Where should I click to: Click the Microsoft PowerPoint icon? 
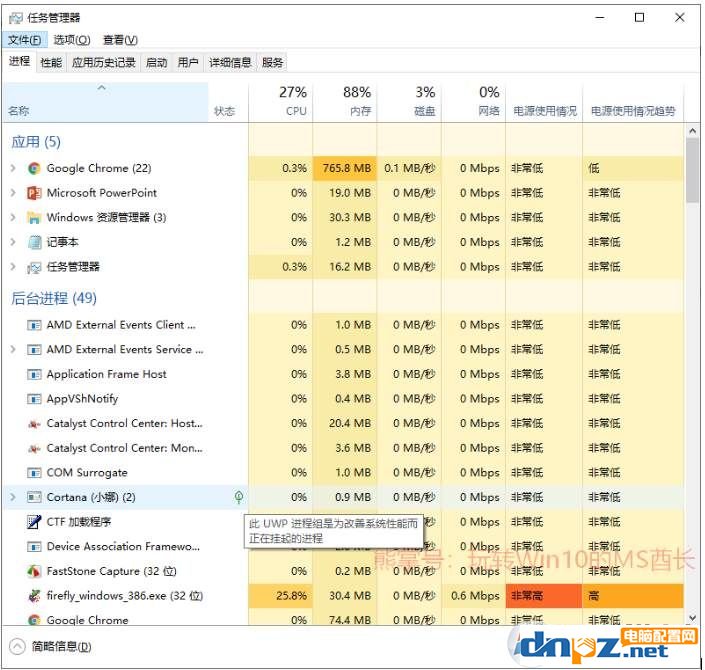34,193
